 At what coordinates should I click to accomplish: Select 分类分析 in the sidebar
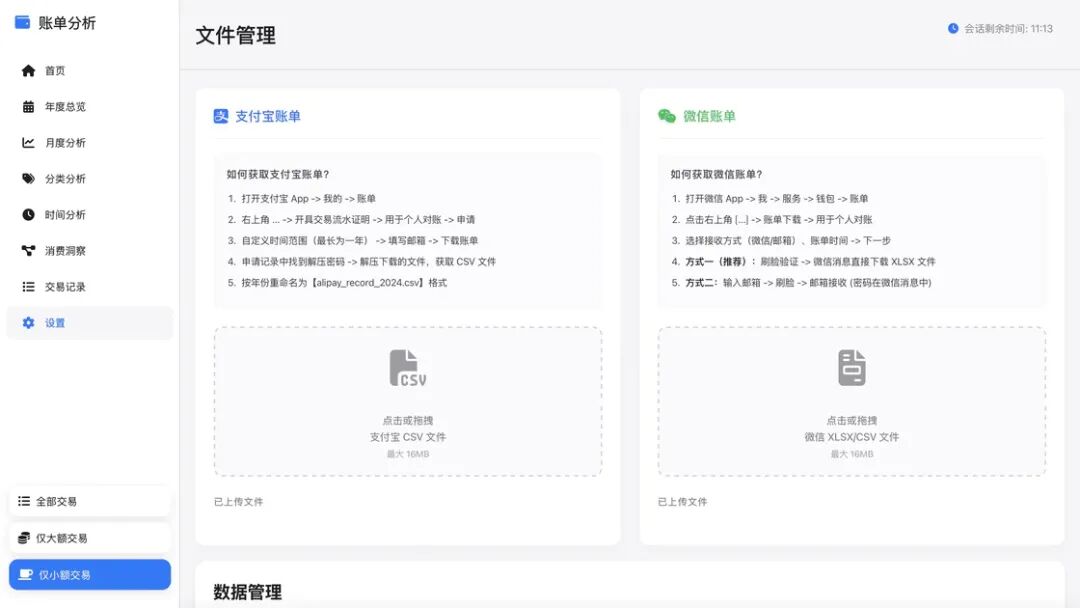(x=90, y=179)
